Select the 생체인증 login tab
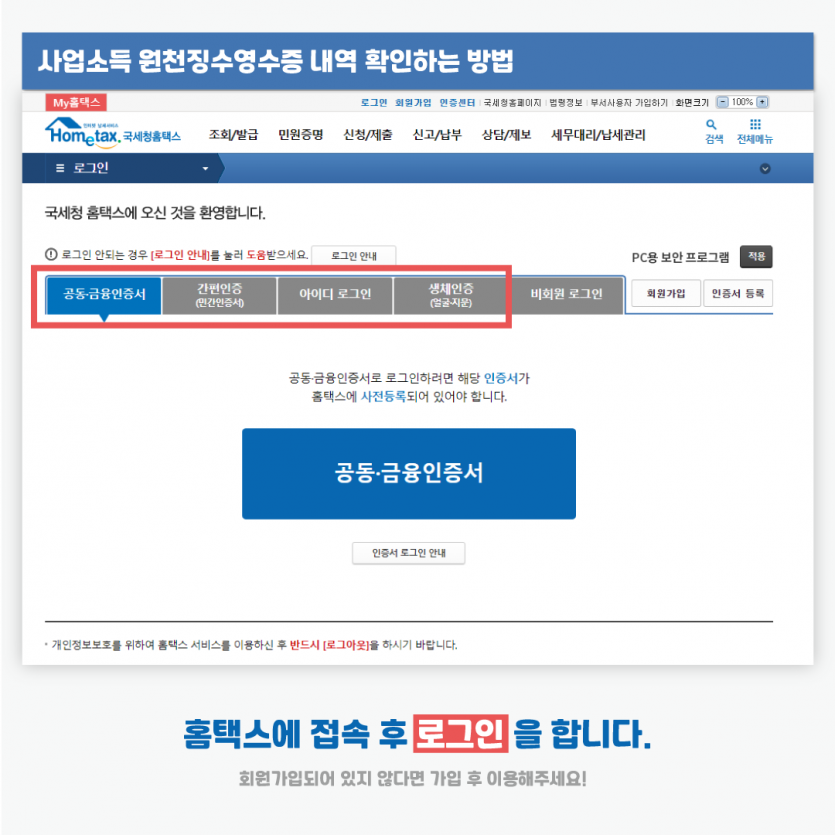Image resolution: width=835 pixels, height=835 pixels. 451,295
